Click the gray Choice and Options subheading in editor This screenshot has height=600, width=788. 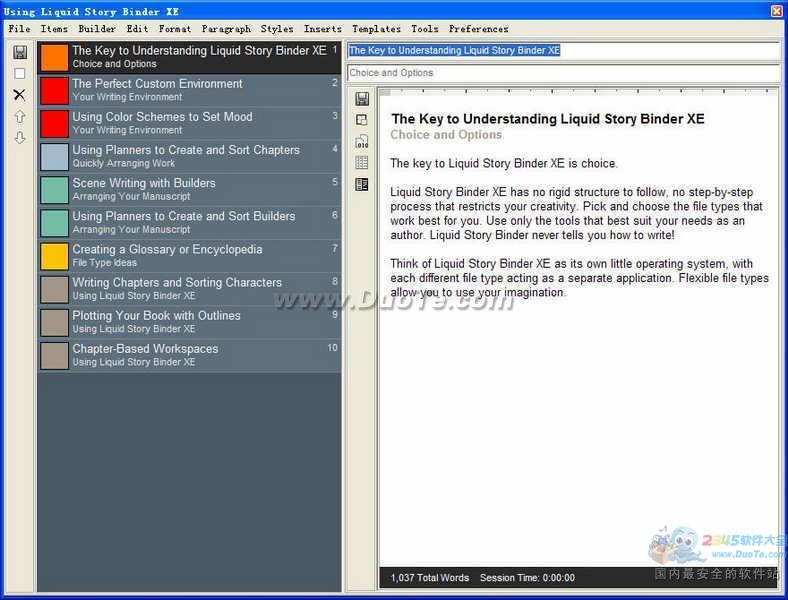[446, 135]
